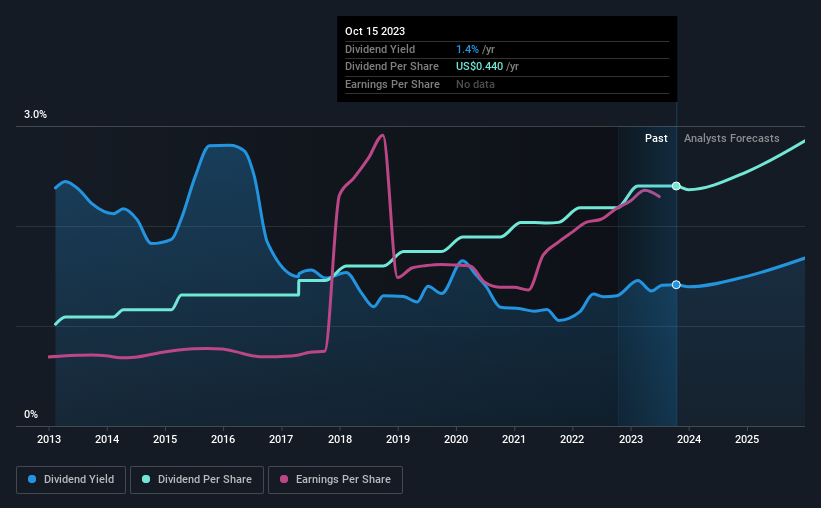
Task: Select the 2013 x-axis label
Action: [49, 439]
